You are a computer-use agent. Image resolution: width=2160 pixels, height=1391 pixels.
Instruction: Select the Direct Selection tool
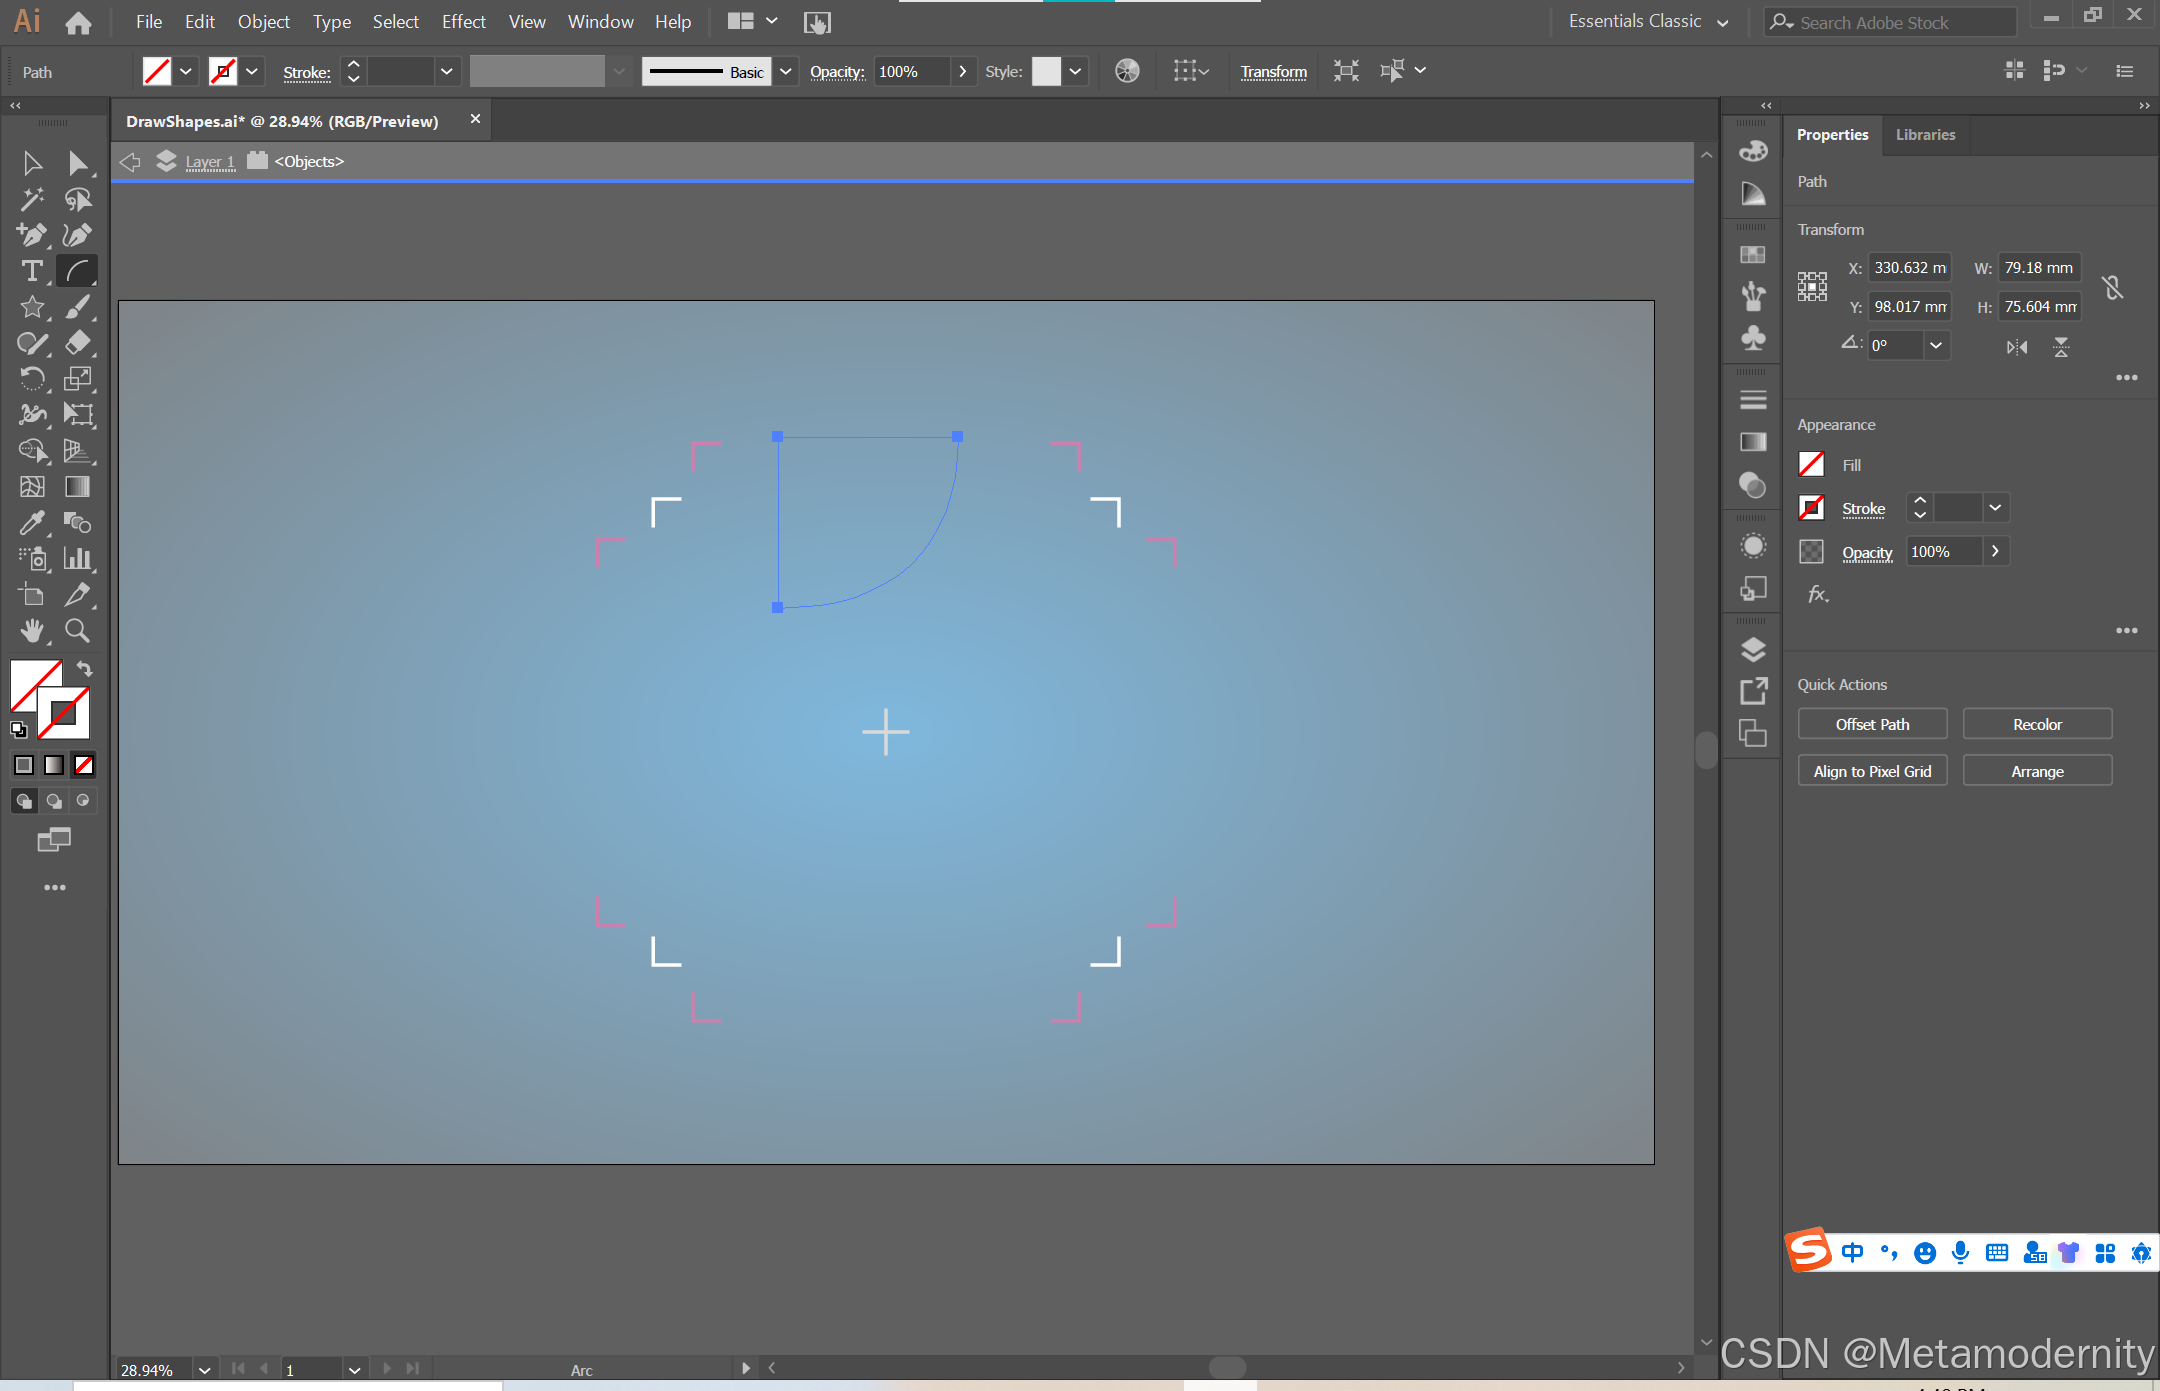point(77,163)
